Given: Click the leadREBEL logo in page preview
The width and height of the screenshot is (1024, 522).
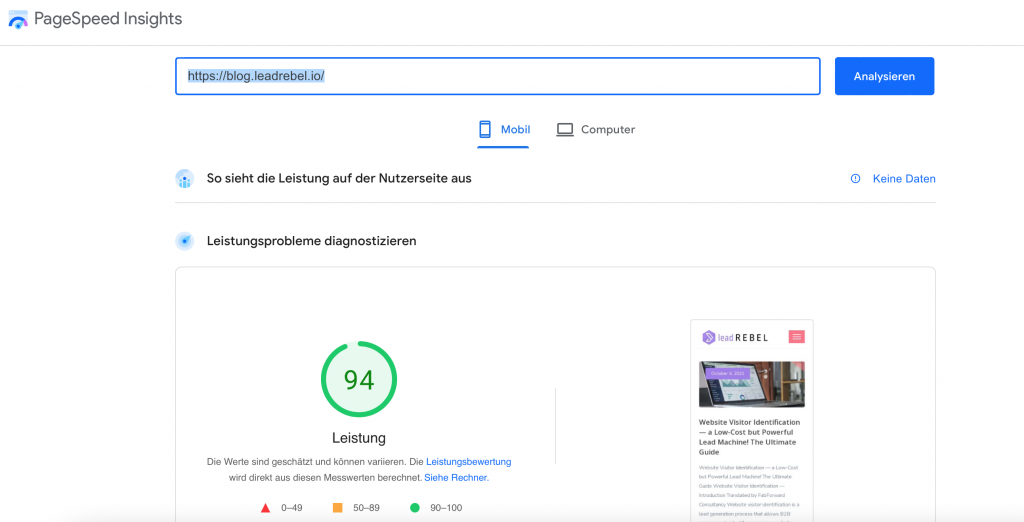Looking at the screenshot, I should (735, 337).
